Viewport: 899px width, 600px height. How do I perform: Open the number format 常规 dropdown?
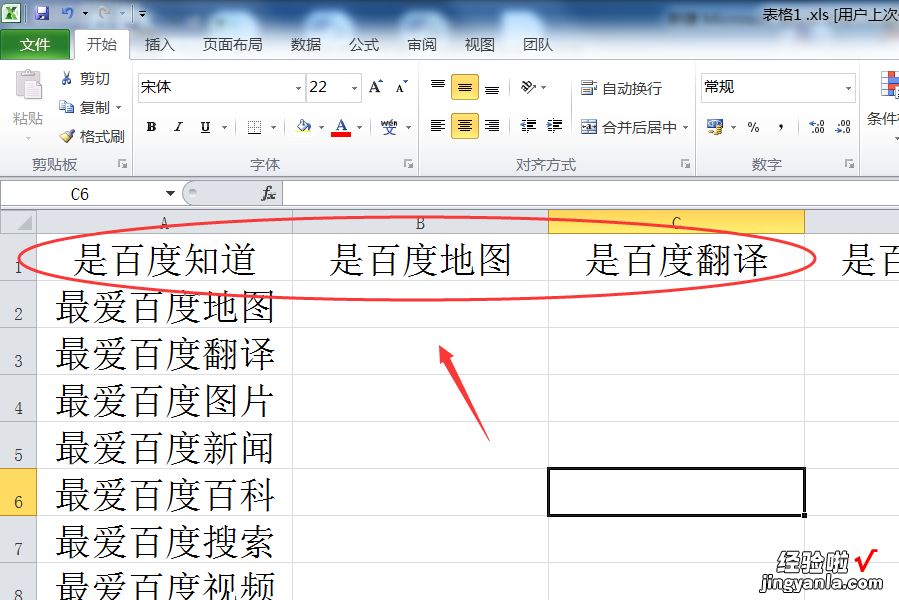(848, 88)
